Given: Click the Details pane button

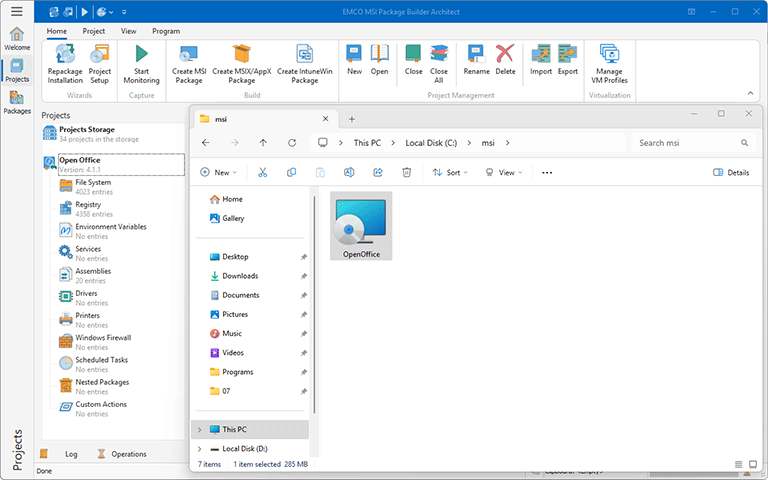Looking at the screenshot, I should [731, 172].
